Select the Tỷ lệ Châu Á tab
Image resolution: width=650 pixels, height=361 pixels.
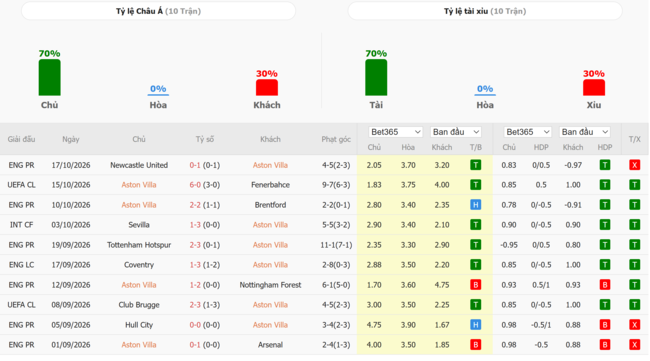(x=158, y=11)
